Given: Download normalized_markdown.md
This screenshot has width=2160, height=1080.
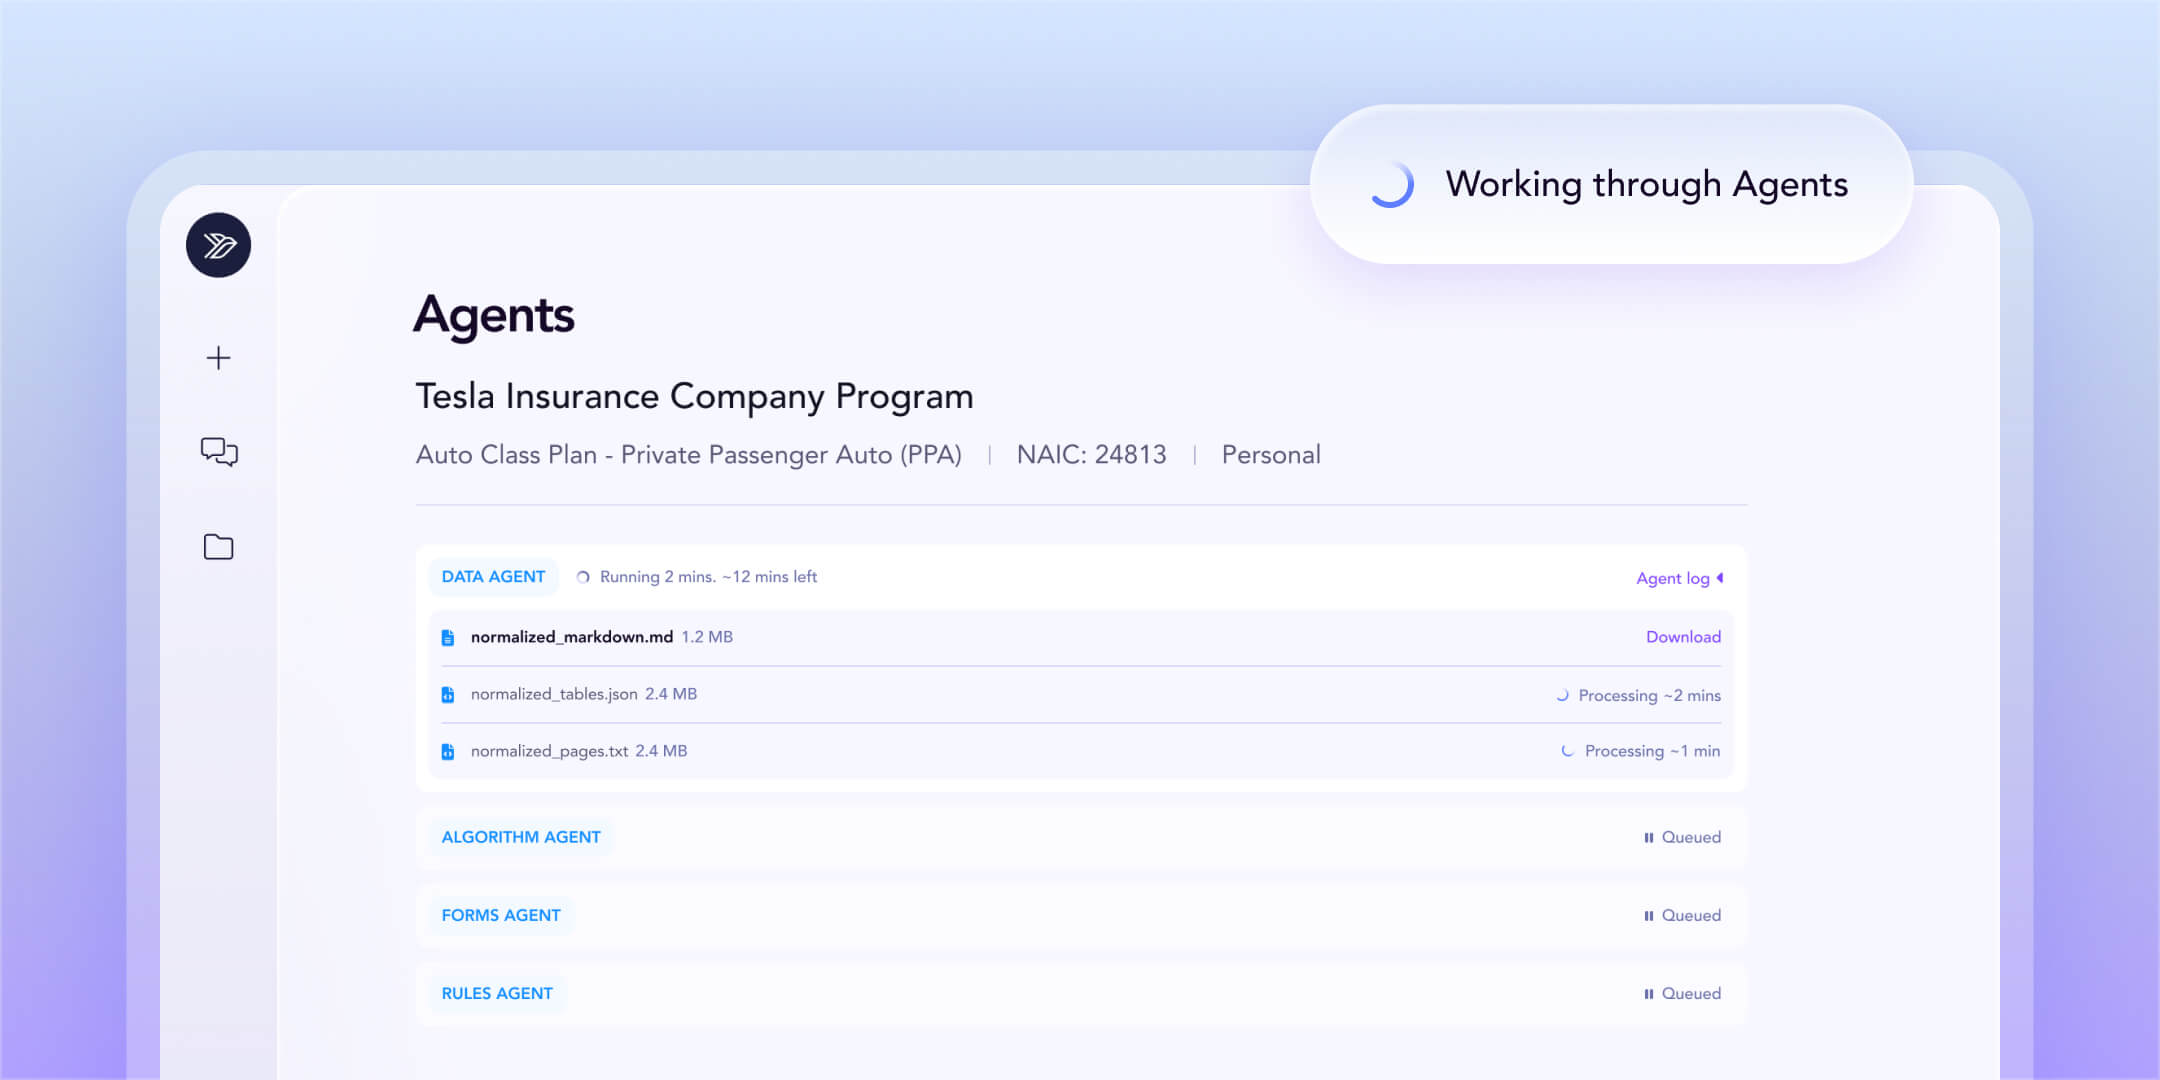Looking at the screenshot, I should pyautogui.click(x=1683, y=637).
